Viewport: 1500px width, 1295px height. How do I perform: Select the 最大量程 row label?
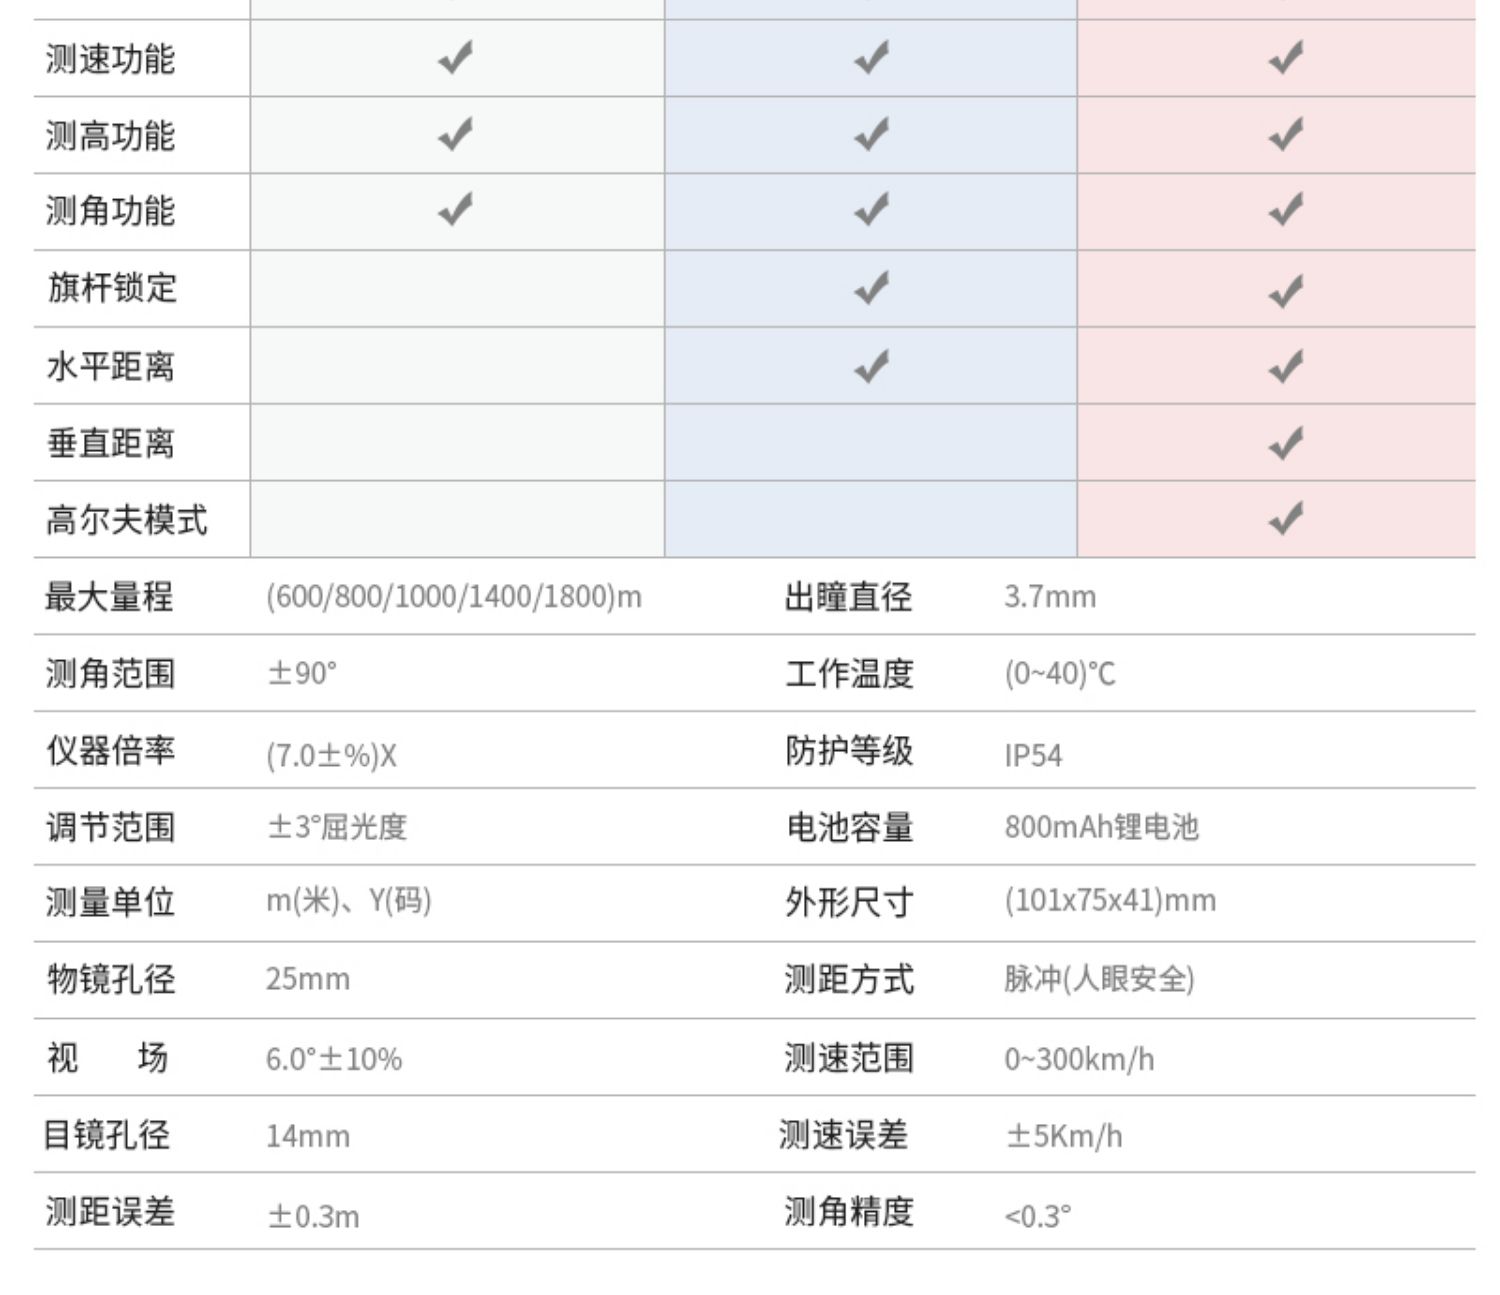pos(109,597)
